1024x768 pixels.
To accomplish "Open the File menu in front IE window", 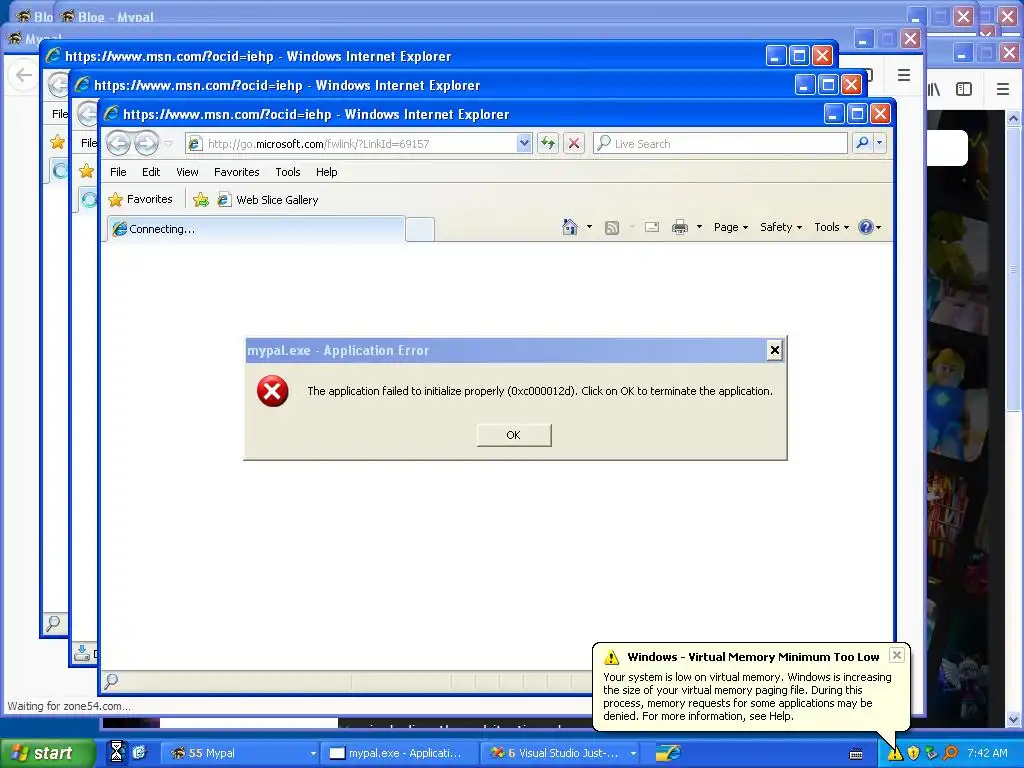I will 118,172.
